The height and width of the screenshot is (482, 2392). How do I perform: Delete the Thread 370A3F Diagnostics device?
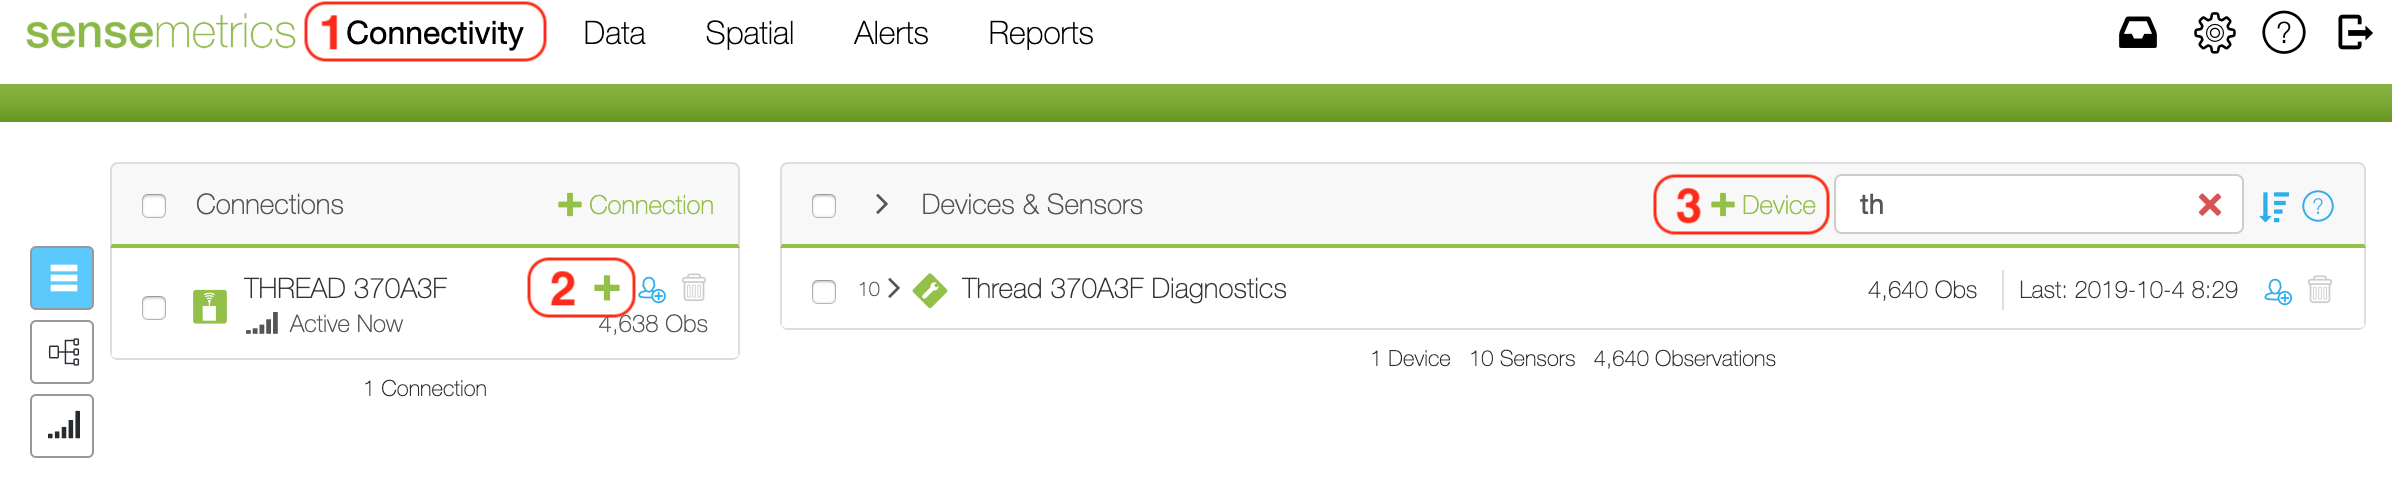tap(2320, 290)
